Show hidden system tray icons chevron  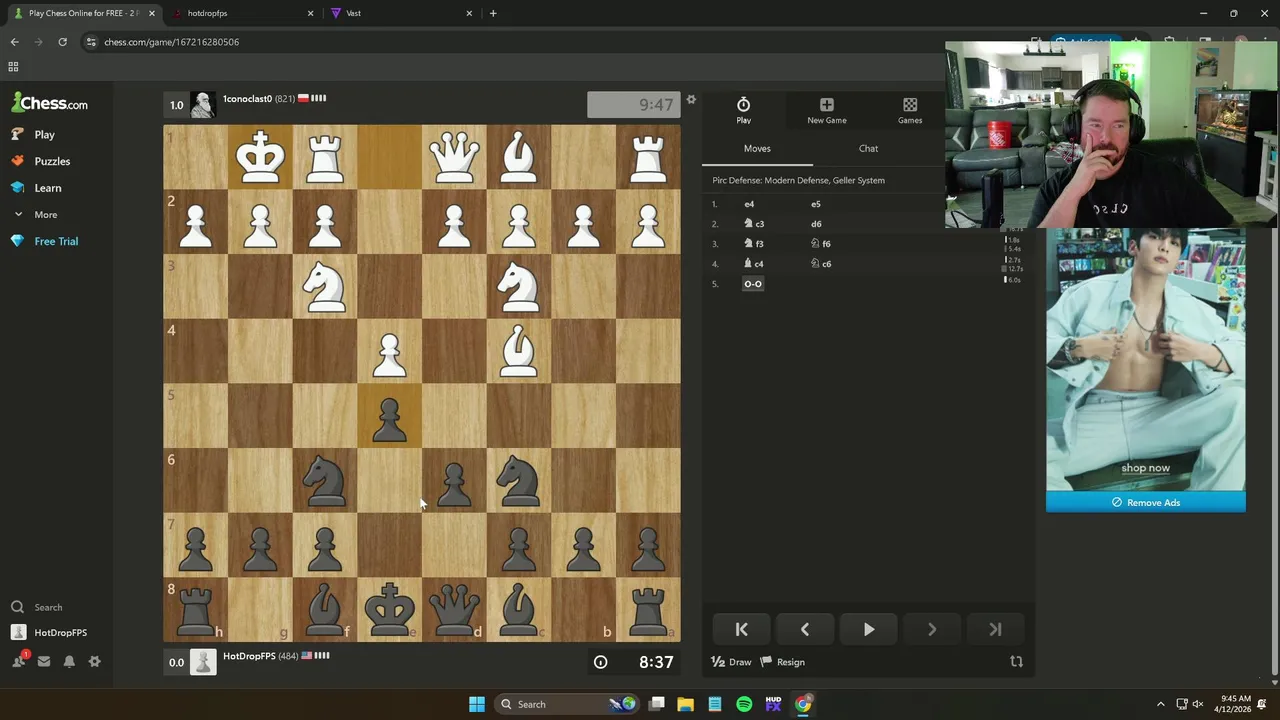tap(1160, 704)
